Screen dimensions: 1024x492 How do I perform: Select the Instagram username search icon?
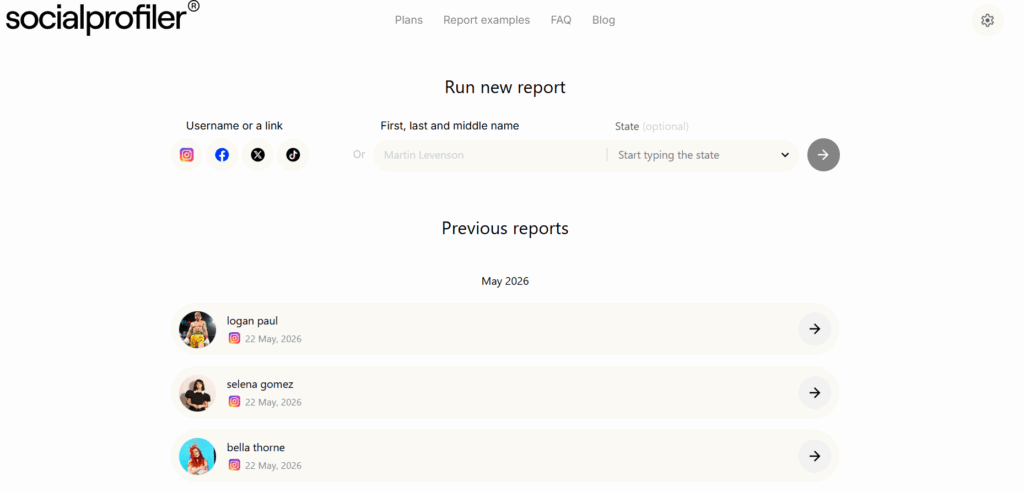click(x=187, y=155)
